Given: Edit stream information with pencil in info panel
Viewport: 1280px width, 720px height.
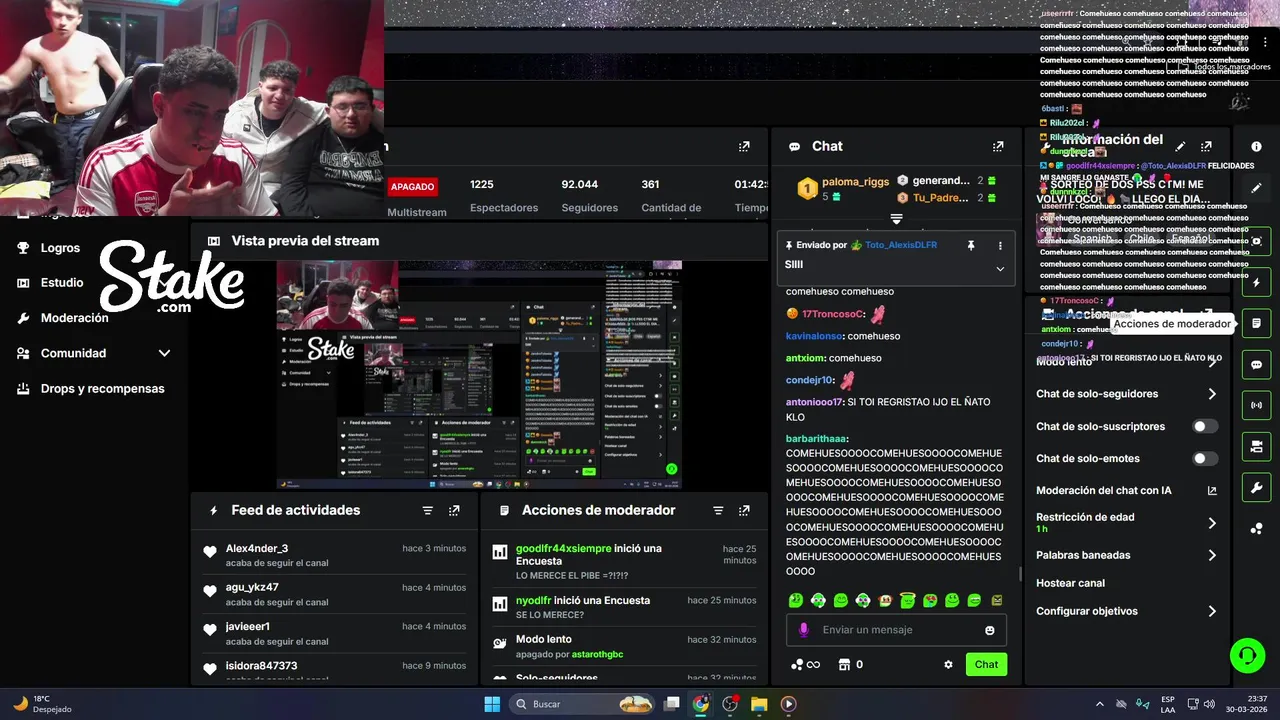Looking at the screenshot, I should (x=1180, y=146).
